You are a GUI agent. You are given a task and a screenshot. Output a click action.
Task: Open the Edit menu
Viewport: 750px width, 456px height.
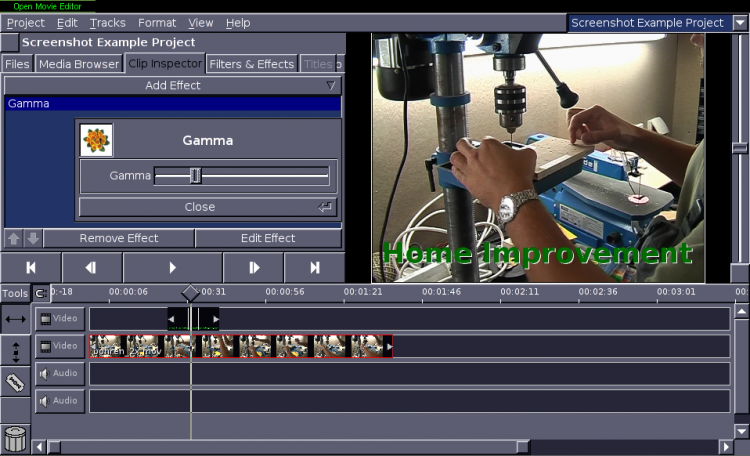point(67,22)
